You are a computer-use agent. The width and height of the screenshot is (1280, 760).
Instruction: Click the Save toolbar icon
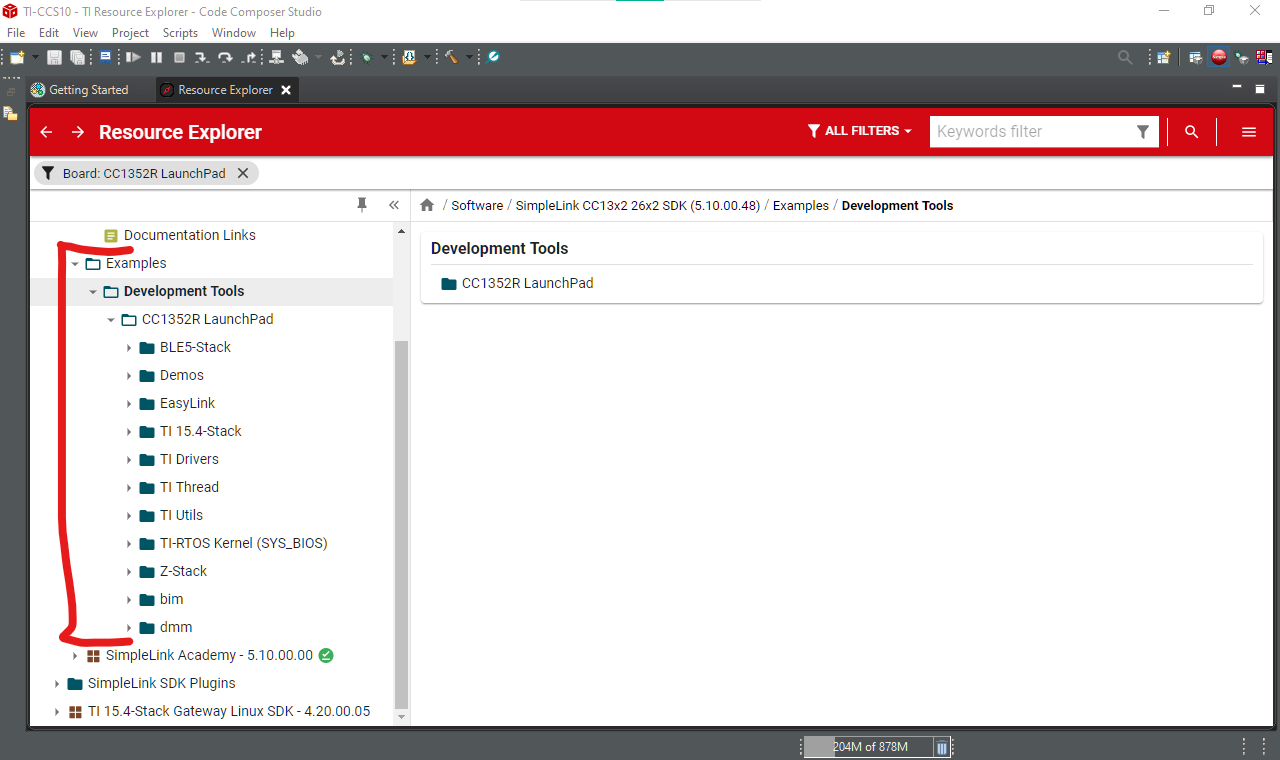point(54,58)
